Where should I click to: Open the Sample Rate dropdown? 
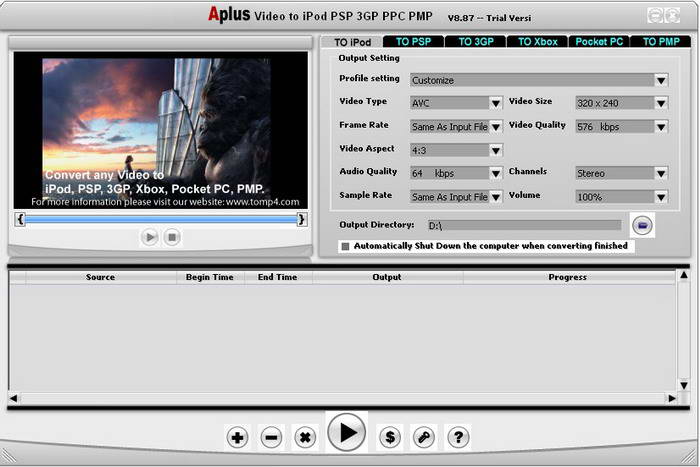(496, 197)
